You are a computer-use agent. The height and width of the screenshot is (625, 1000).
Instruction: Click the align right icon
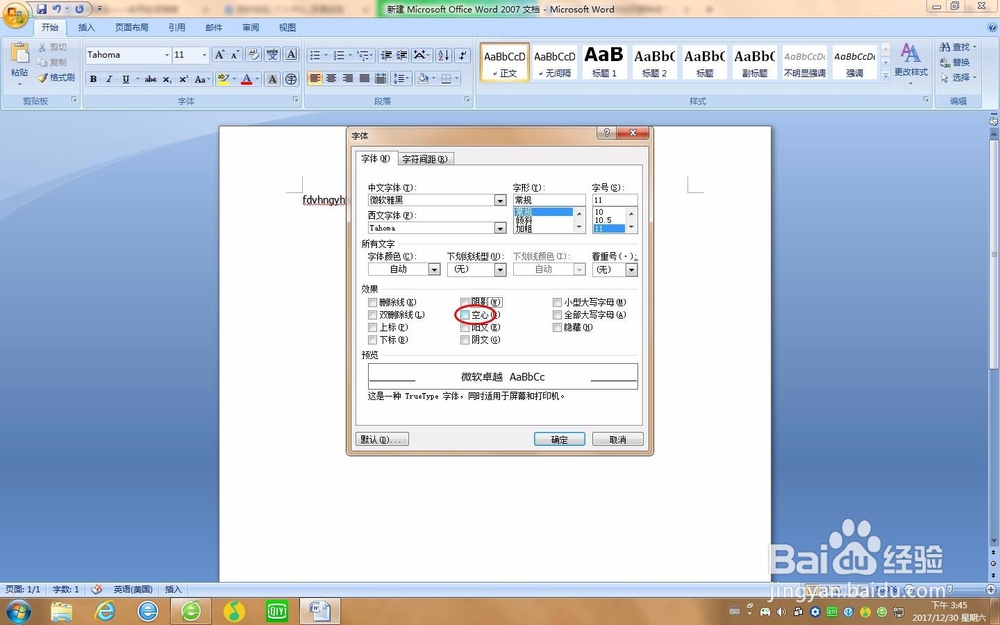pos(348,78)
